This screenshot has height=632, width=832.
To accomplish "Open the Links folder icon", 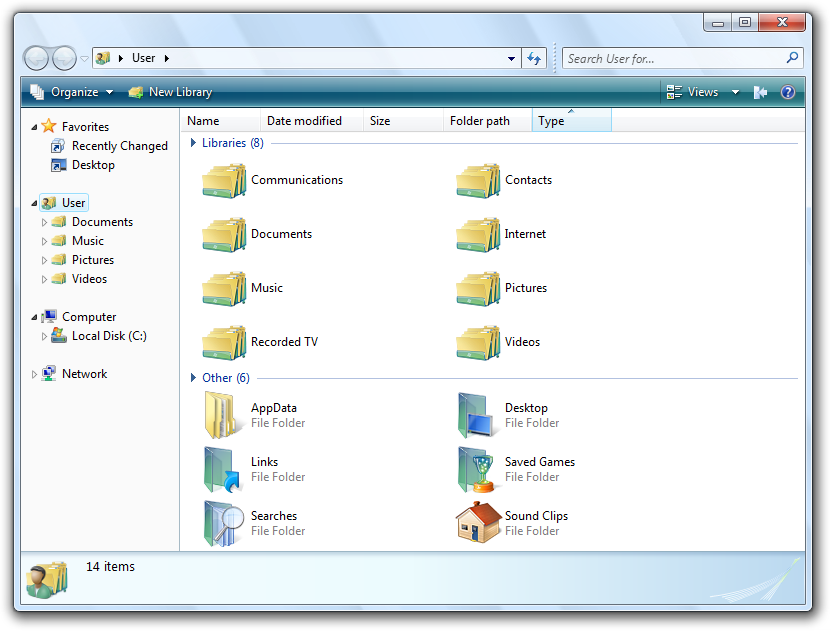I will pyautogui.click(x=224, y=469).
